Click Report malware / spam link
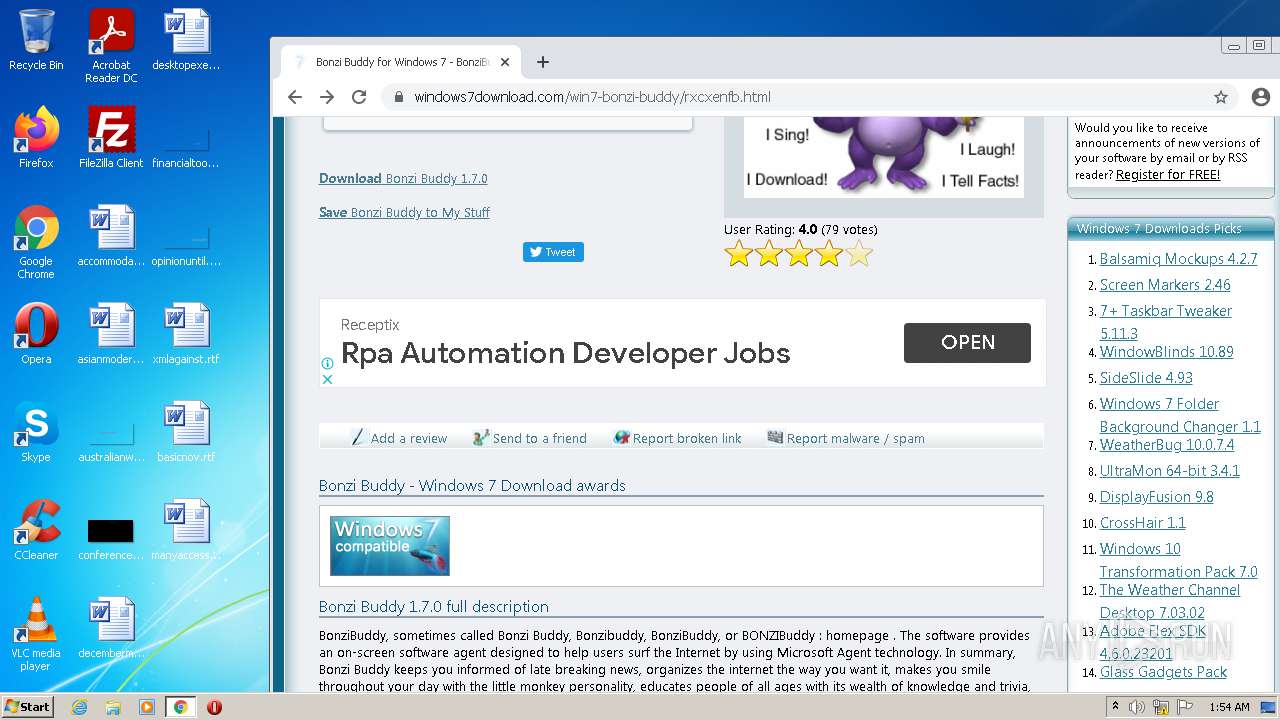Viewport: 1280px width, 720px height. coord(854,438)
